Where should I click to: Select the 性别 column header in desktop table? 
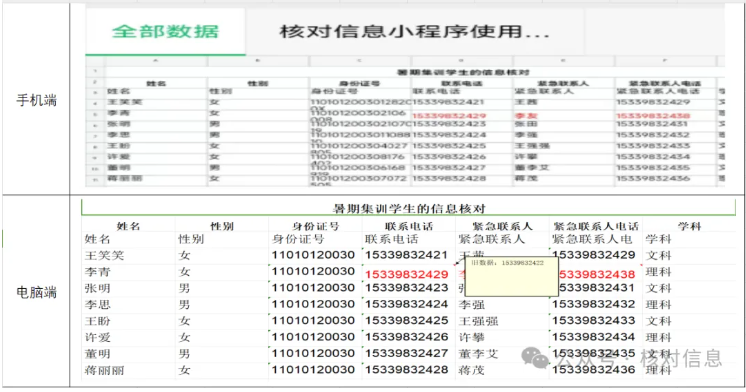point(222,226)
